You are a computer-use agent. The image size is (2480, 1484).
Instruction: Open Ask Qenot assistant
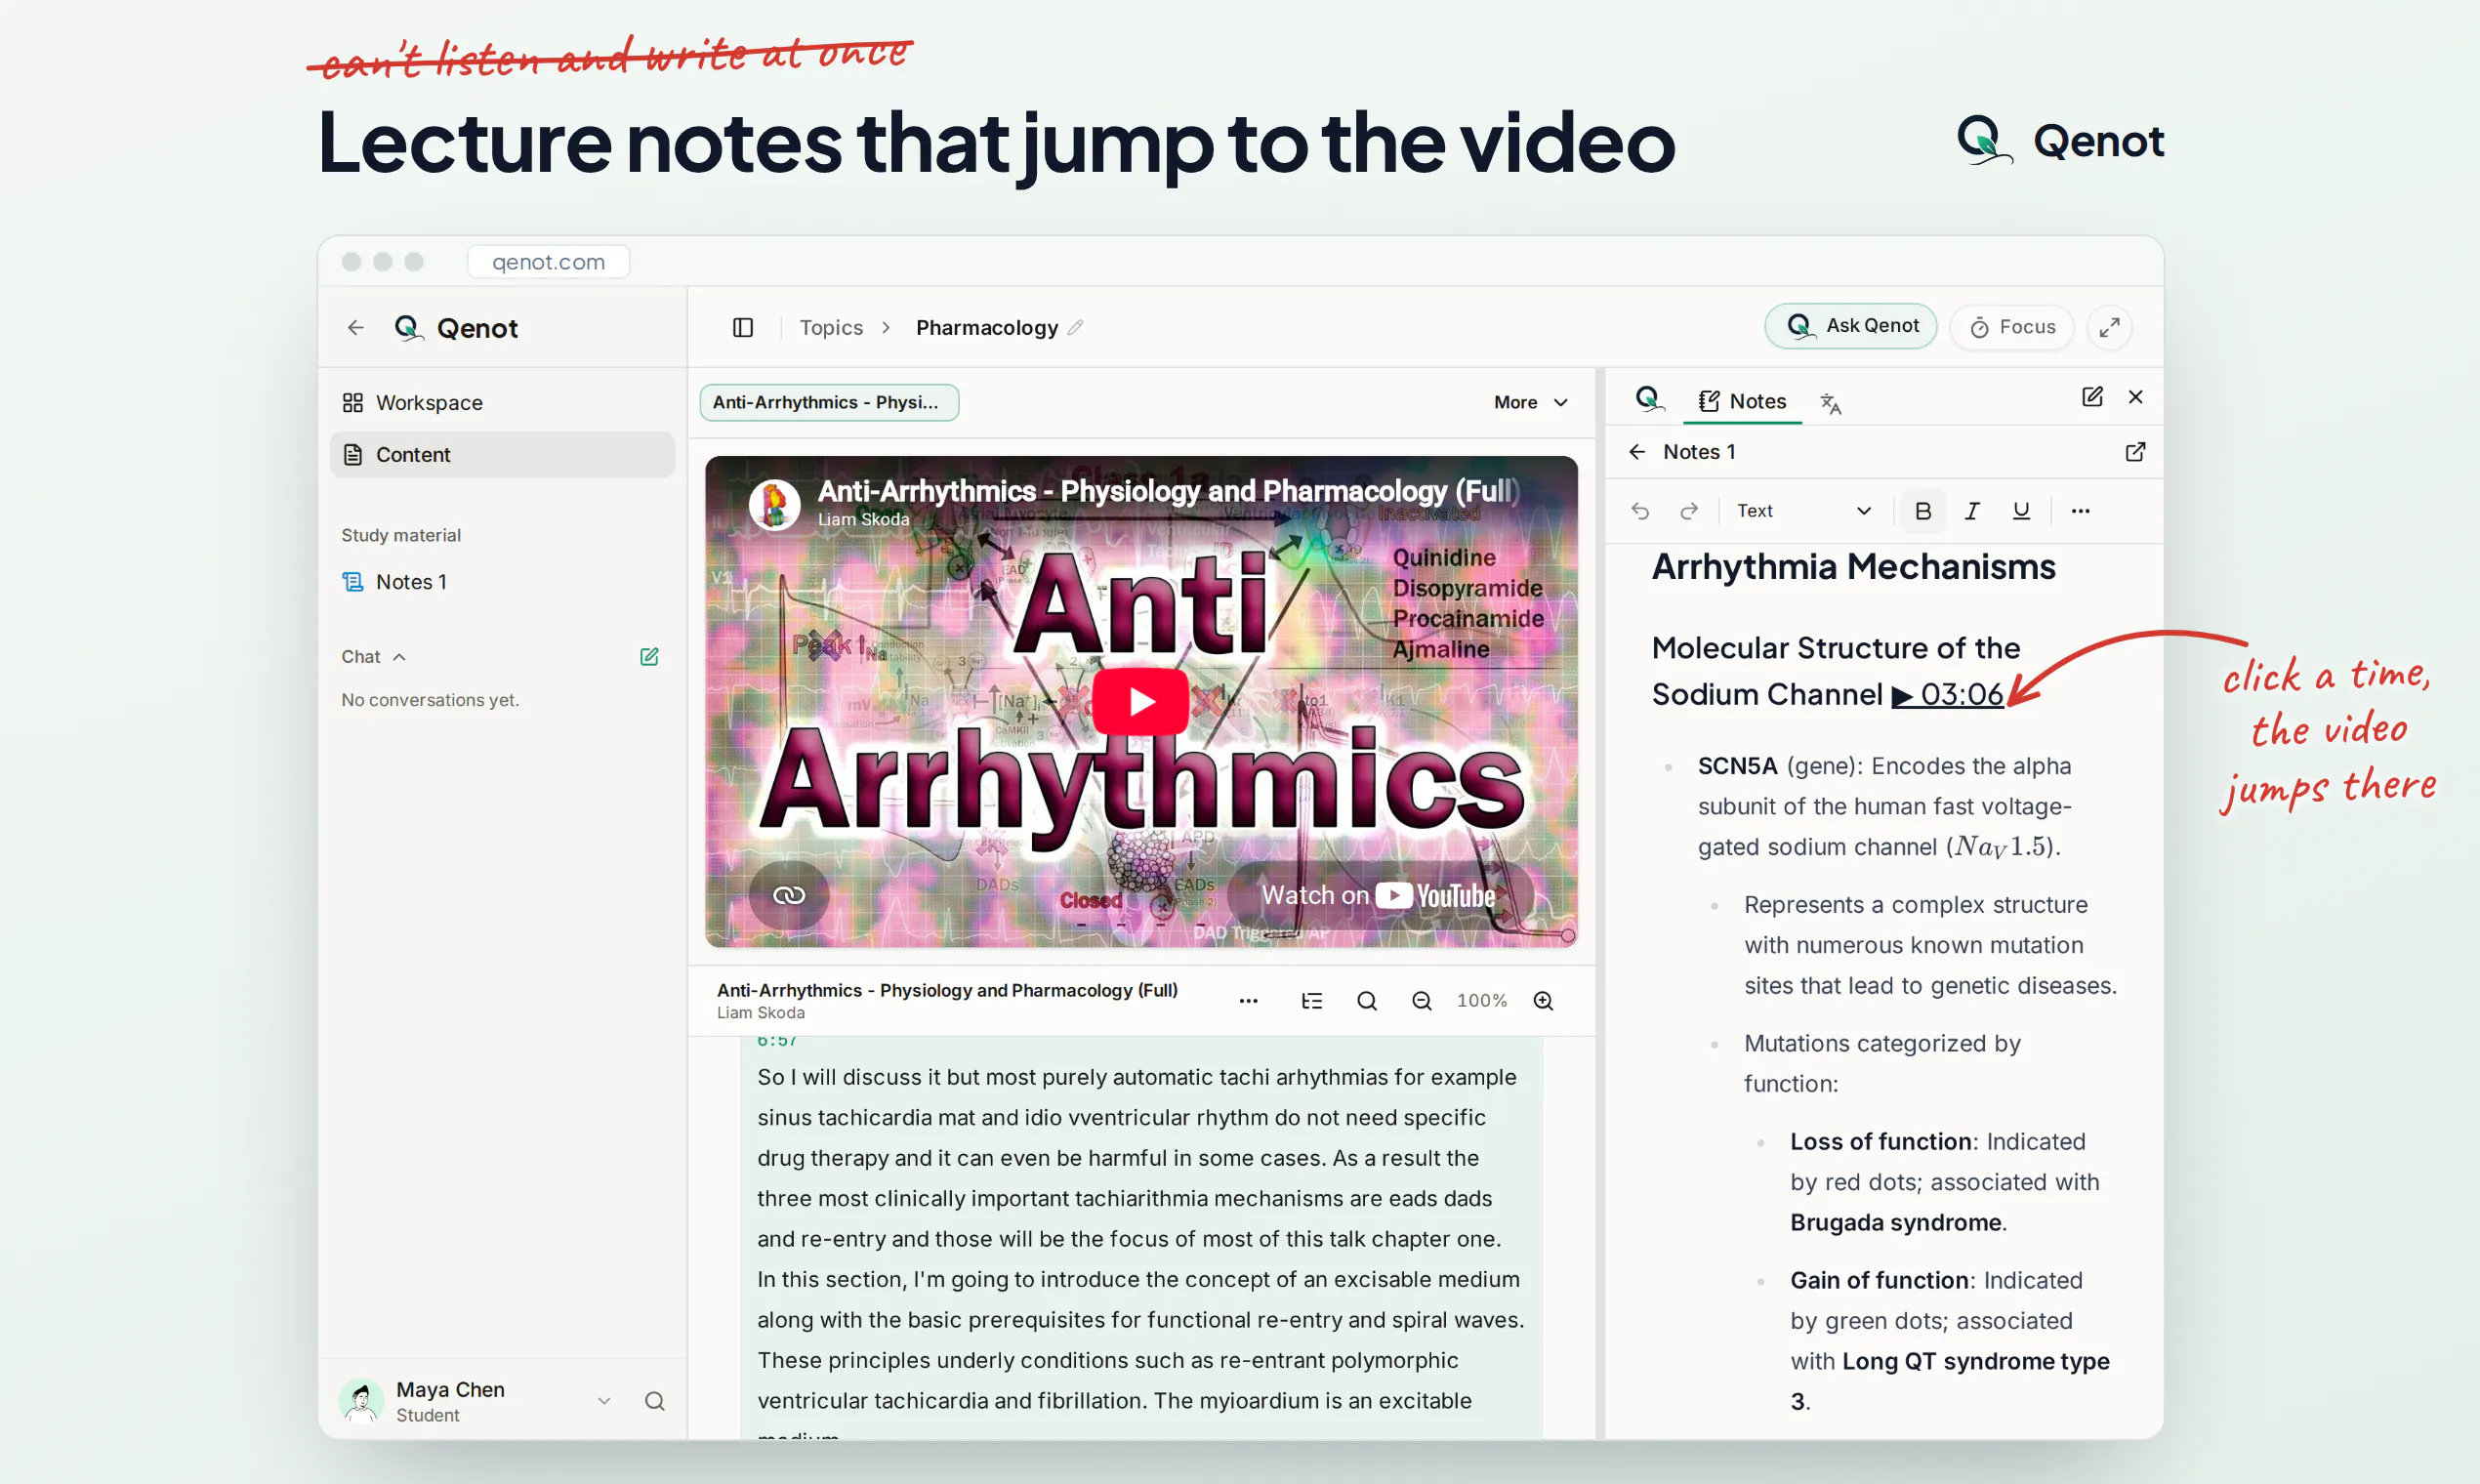point(1851,326)
